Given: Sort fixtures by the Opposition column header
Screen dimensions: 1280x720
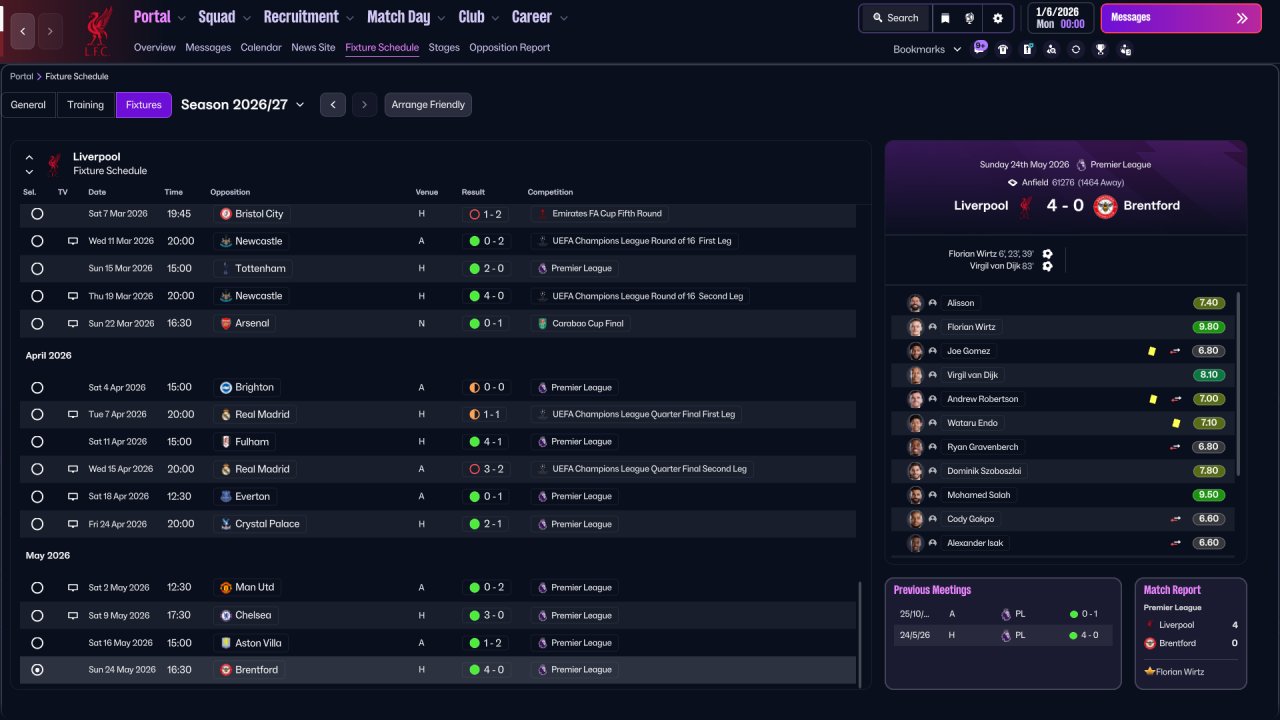Looking at the screenshot, I should [230, 192].
